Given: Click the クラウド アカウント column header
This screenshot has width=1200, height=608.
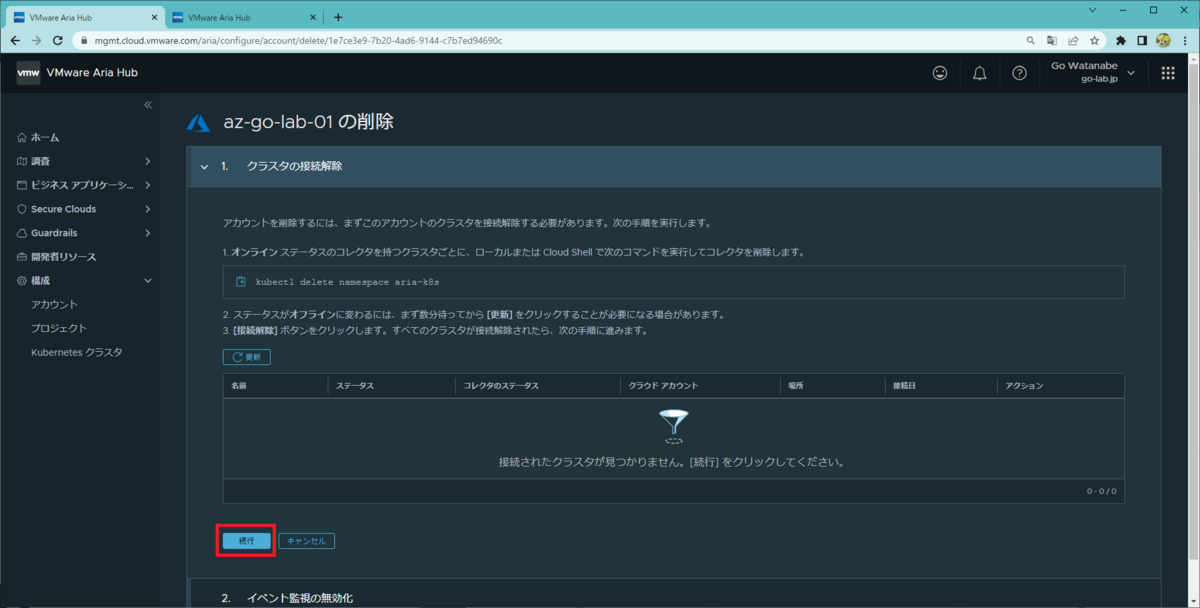Looking at the screenshot, I should click(x=663, y=385).
